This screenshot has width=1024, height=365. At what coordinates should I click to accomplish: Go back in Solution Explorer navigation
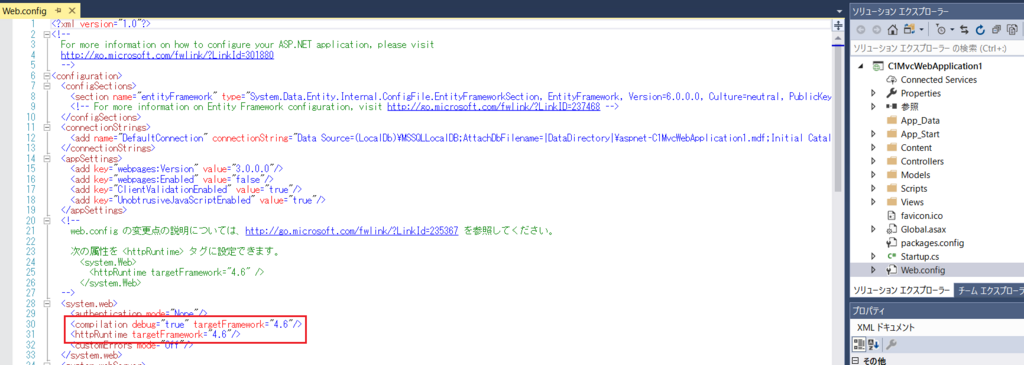(860, 29)
